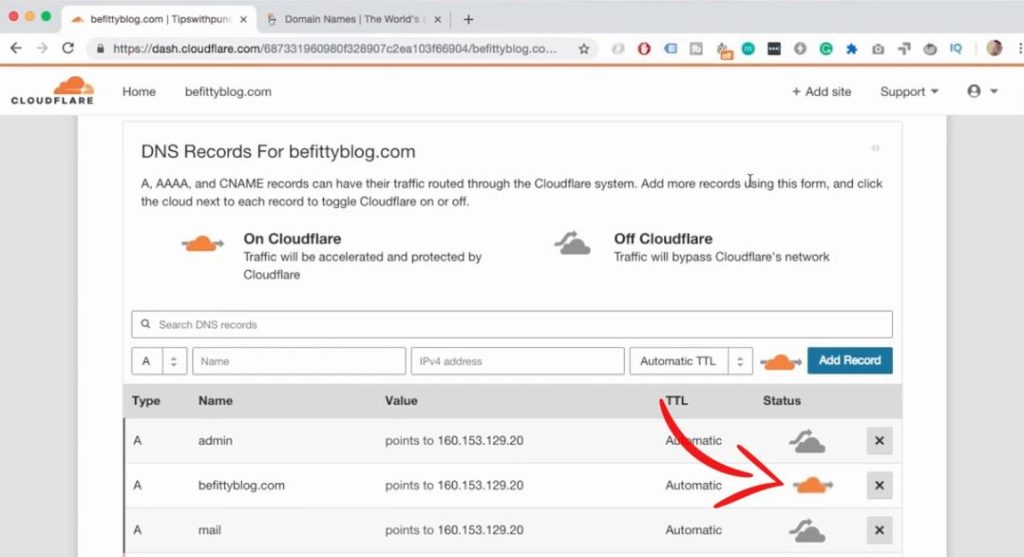This screenshot has width=1024, height=557.
Task: Open the camera screenshot extension
Action: [x=878, y=48]
